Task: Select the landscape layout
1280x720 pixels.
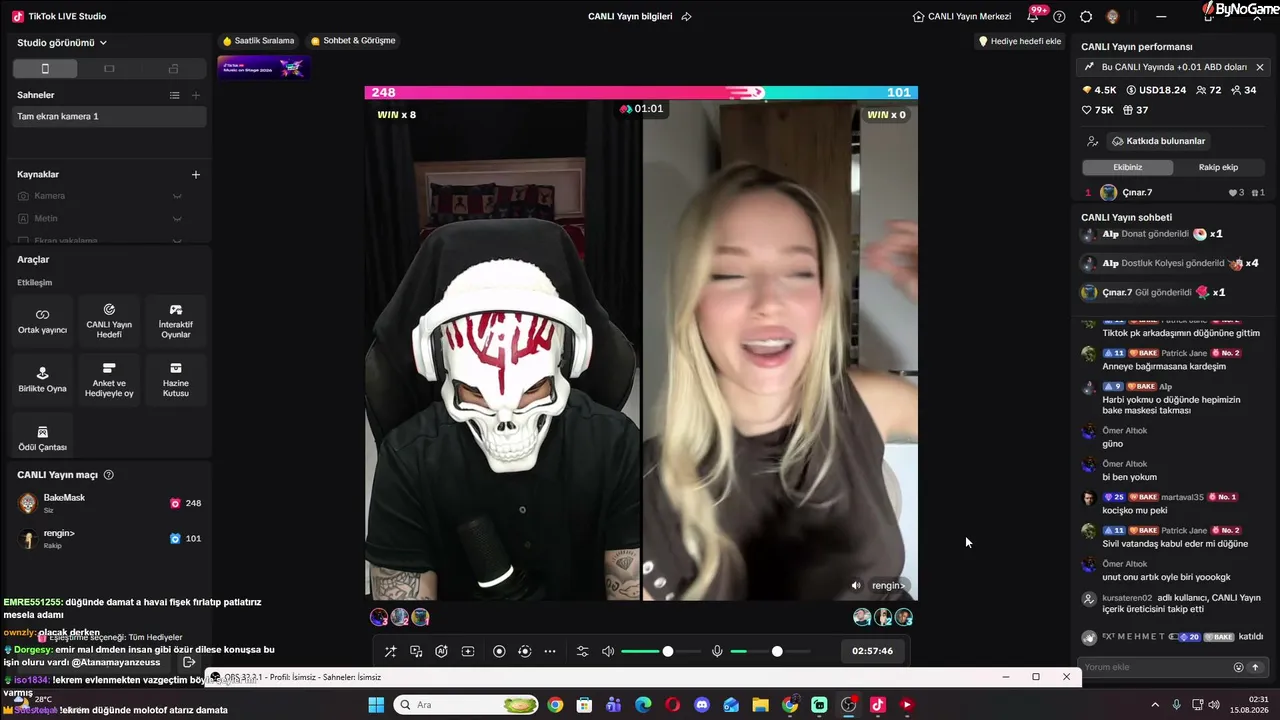Action: click(x=109, y=69)
